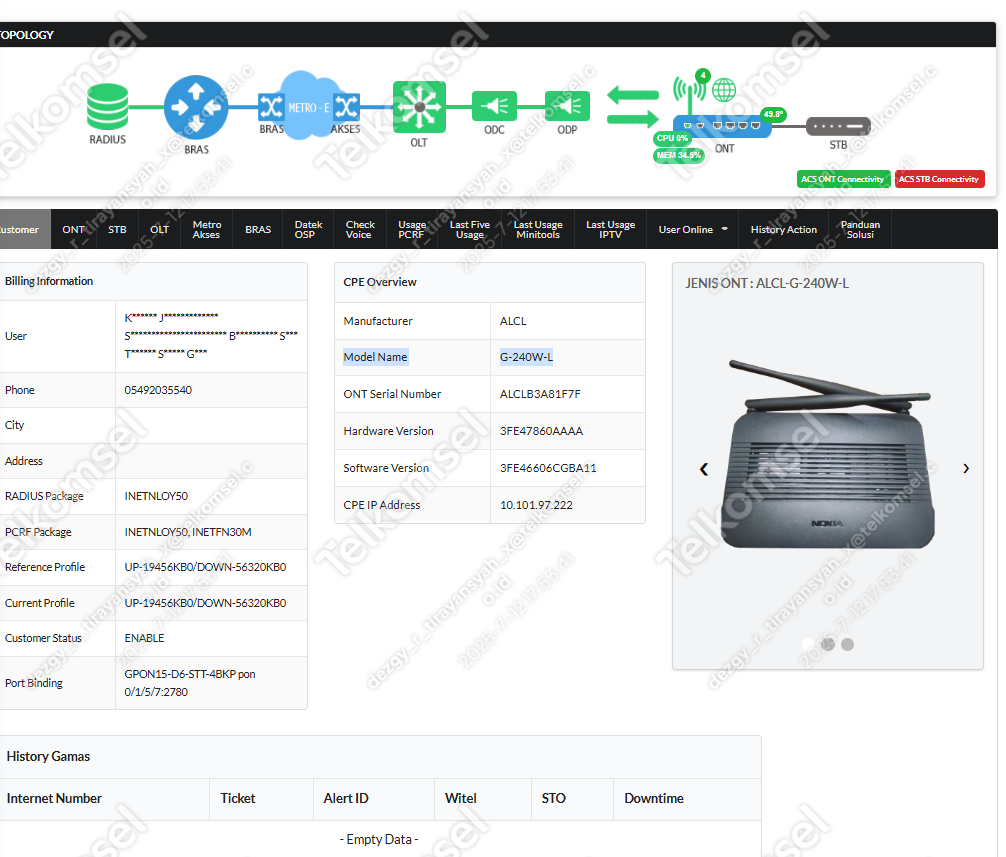Click the green bidirectional arrows icon

click(633, 106)
